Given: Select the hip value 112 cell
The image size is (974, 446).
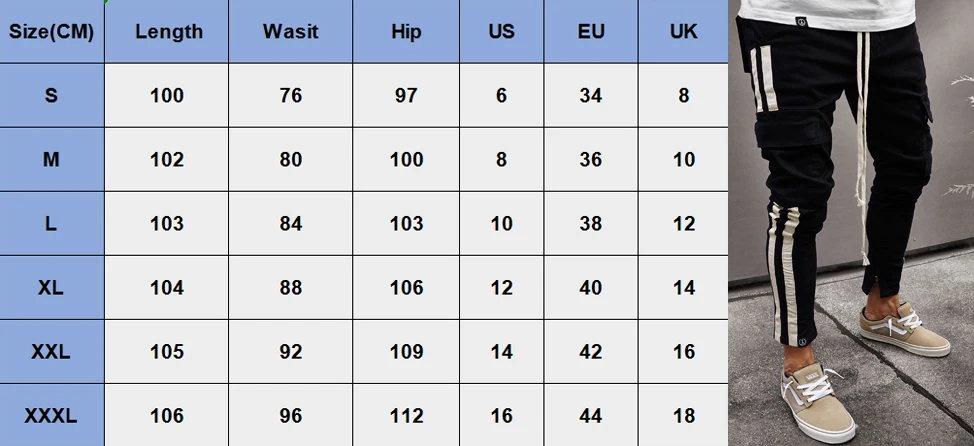Looking at the screenshot, I should coord(406,415).
